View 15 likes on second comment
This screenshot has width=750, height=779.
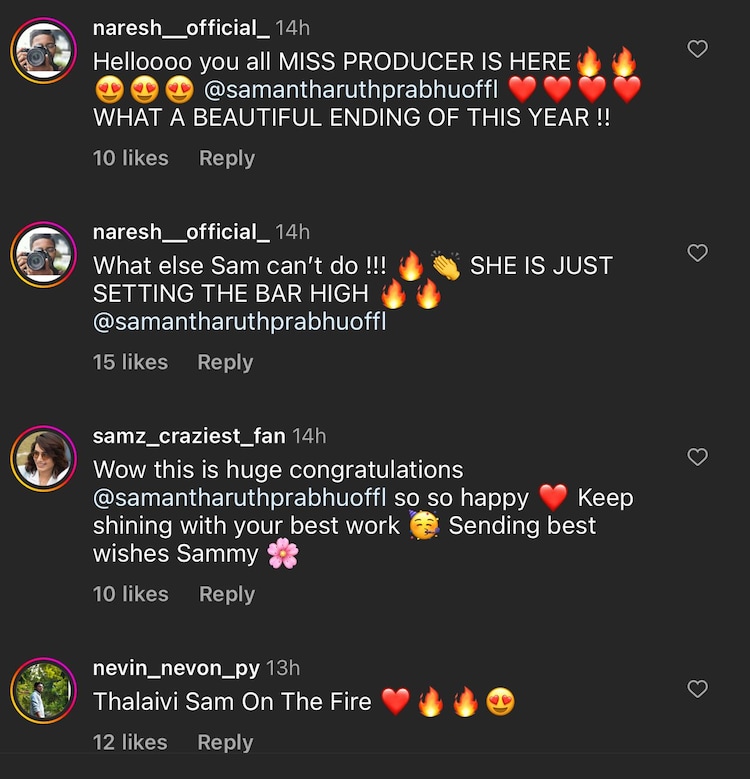(x=130, y=362)
